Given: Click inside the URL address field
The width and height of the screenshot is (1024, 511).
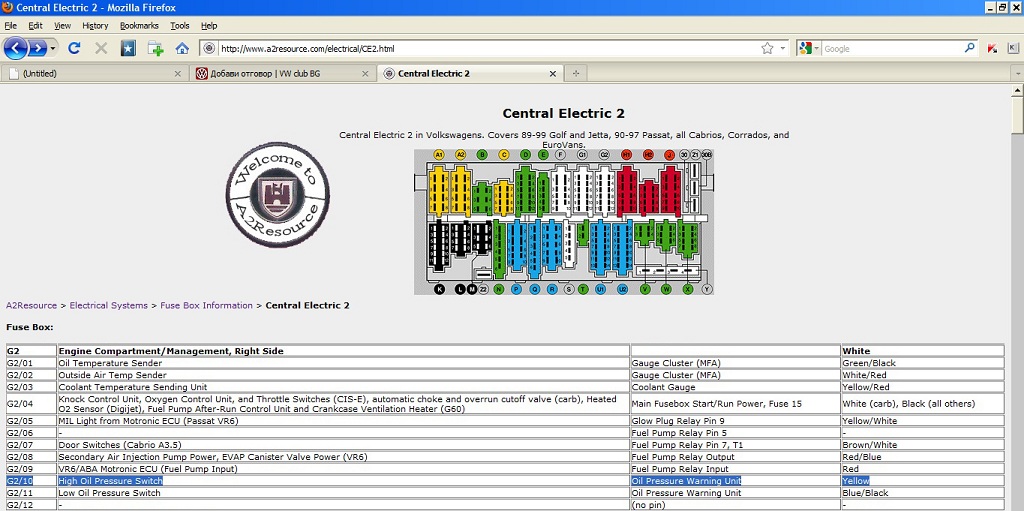Looking at the screenshot, I should [x=480, y=48].
